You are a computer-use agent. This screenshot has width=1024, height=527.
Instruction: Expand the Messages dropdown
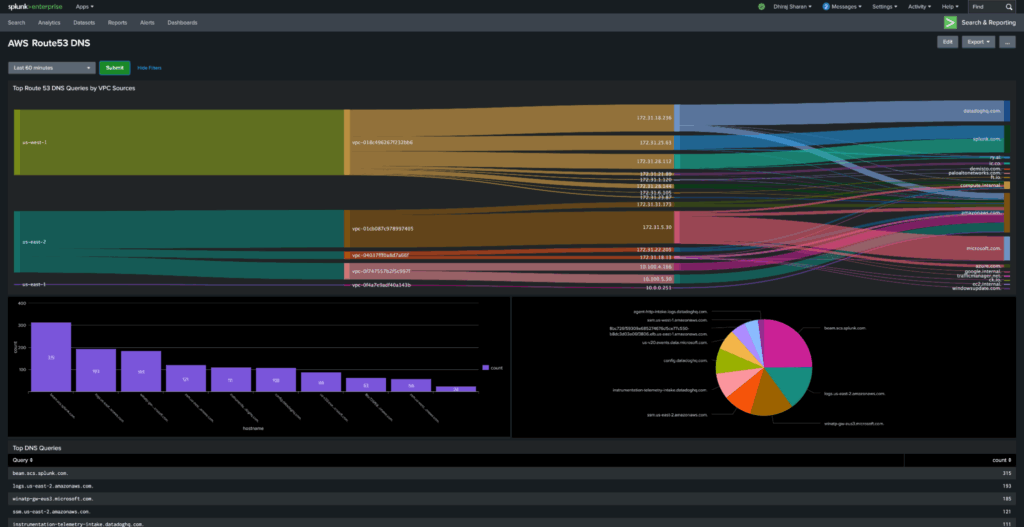pyautogui.click(x=846, y=7)
